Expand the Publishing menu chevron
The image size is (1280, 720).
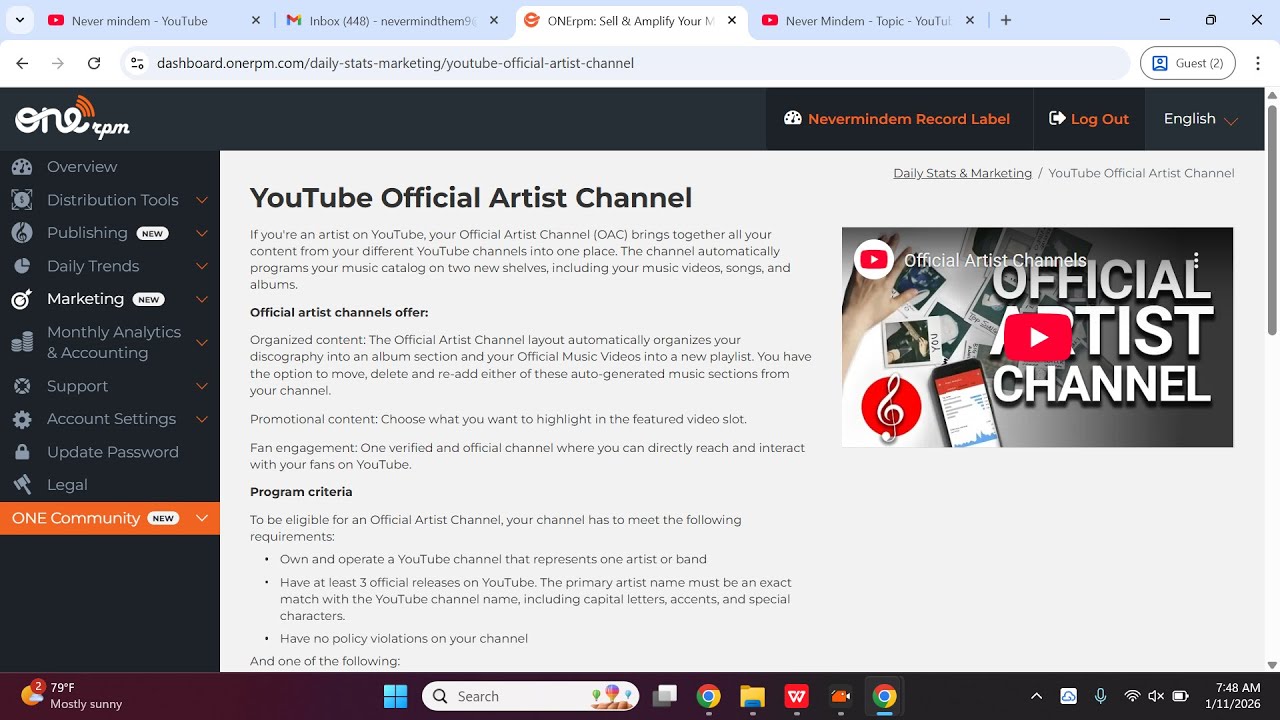[x=202, y=233]
